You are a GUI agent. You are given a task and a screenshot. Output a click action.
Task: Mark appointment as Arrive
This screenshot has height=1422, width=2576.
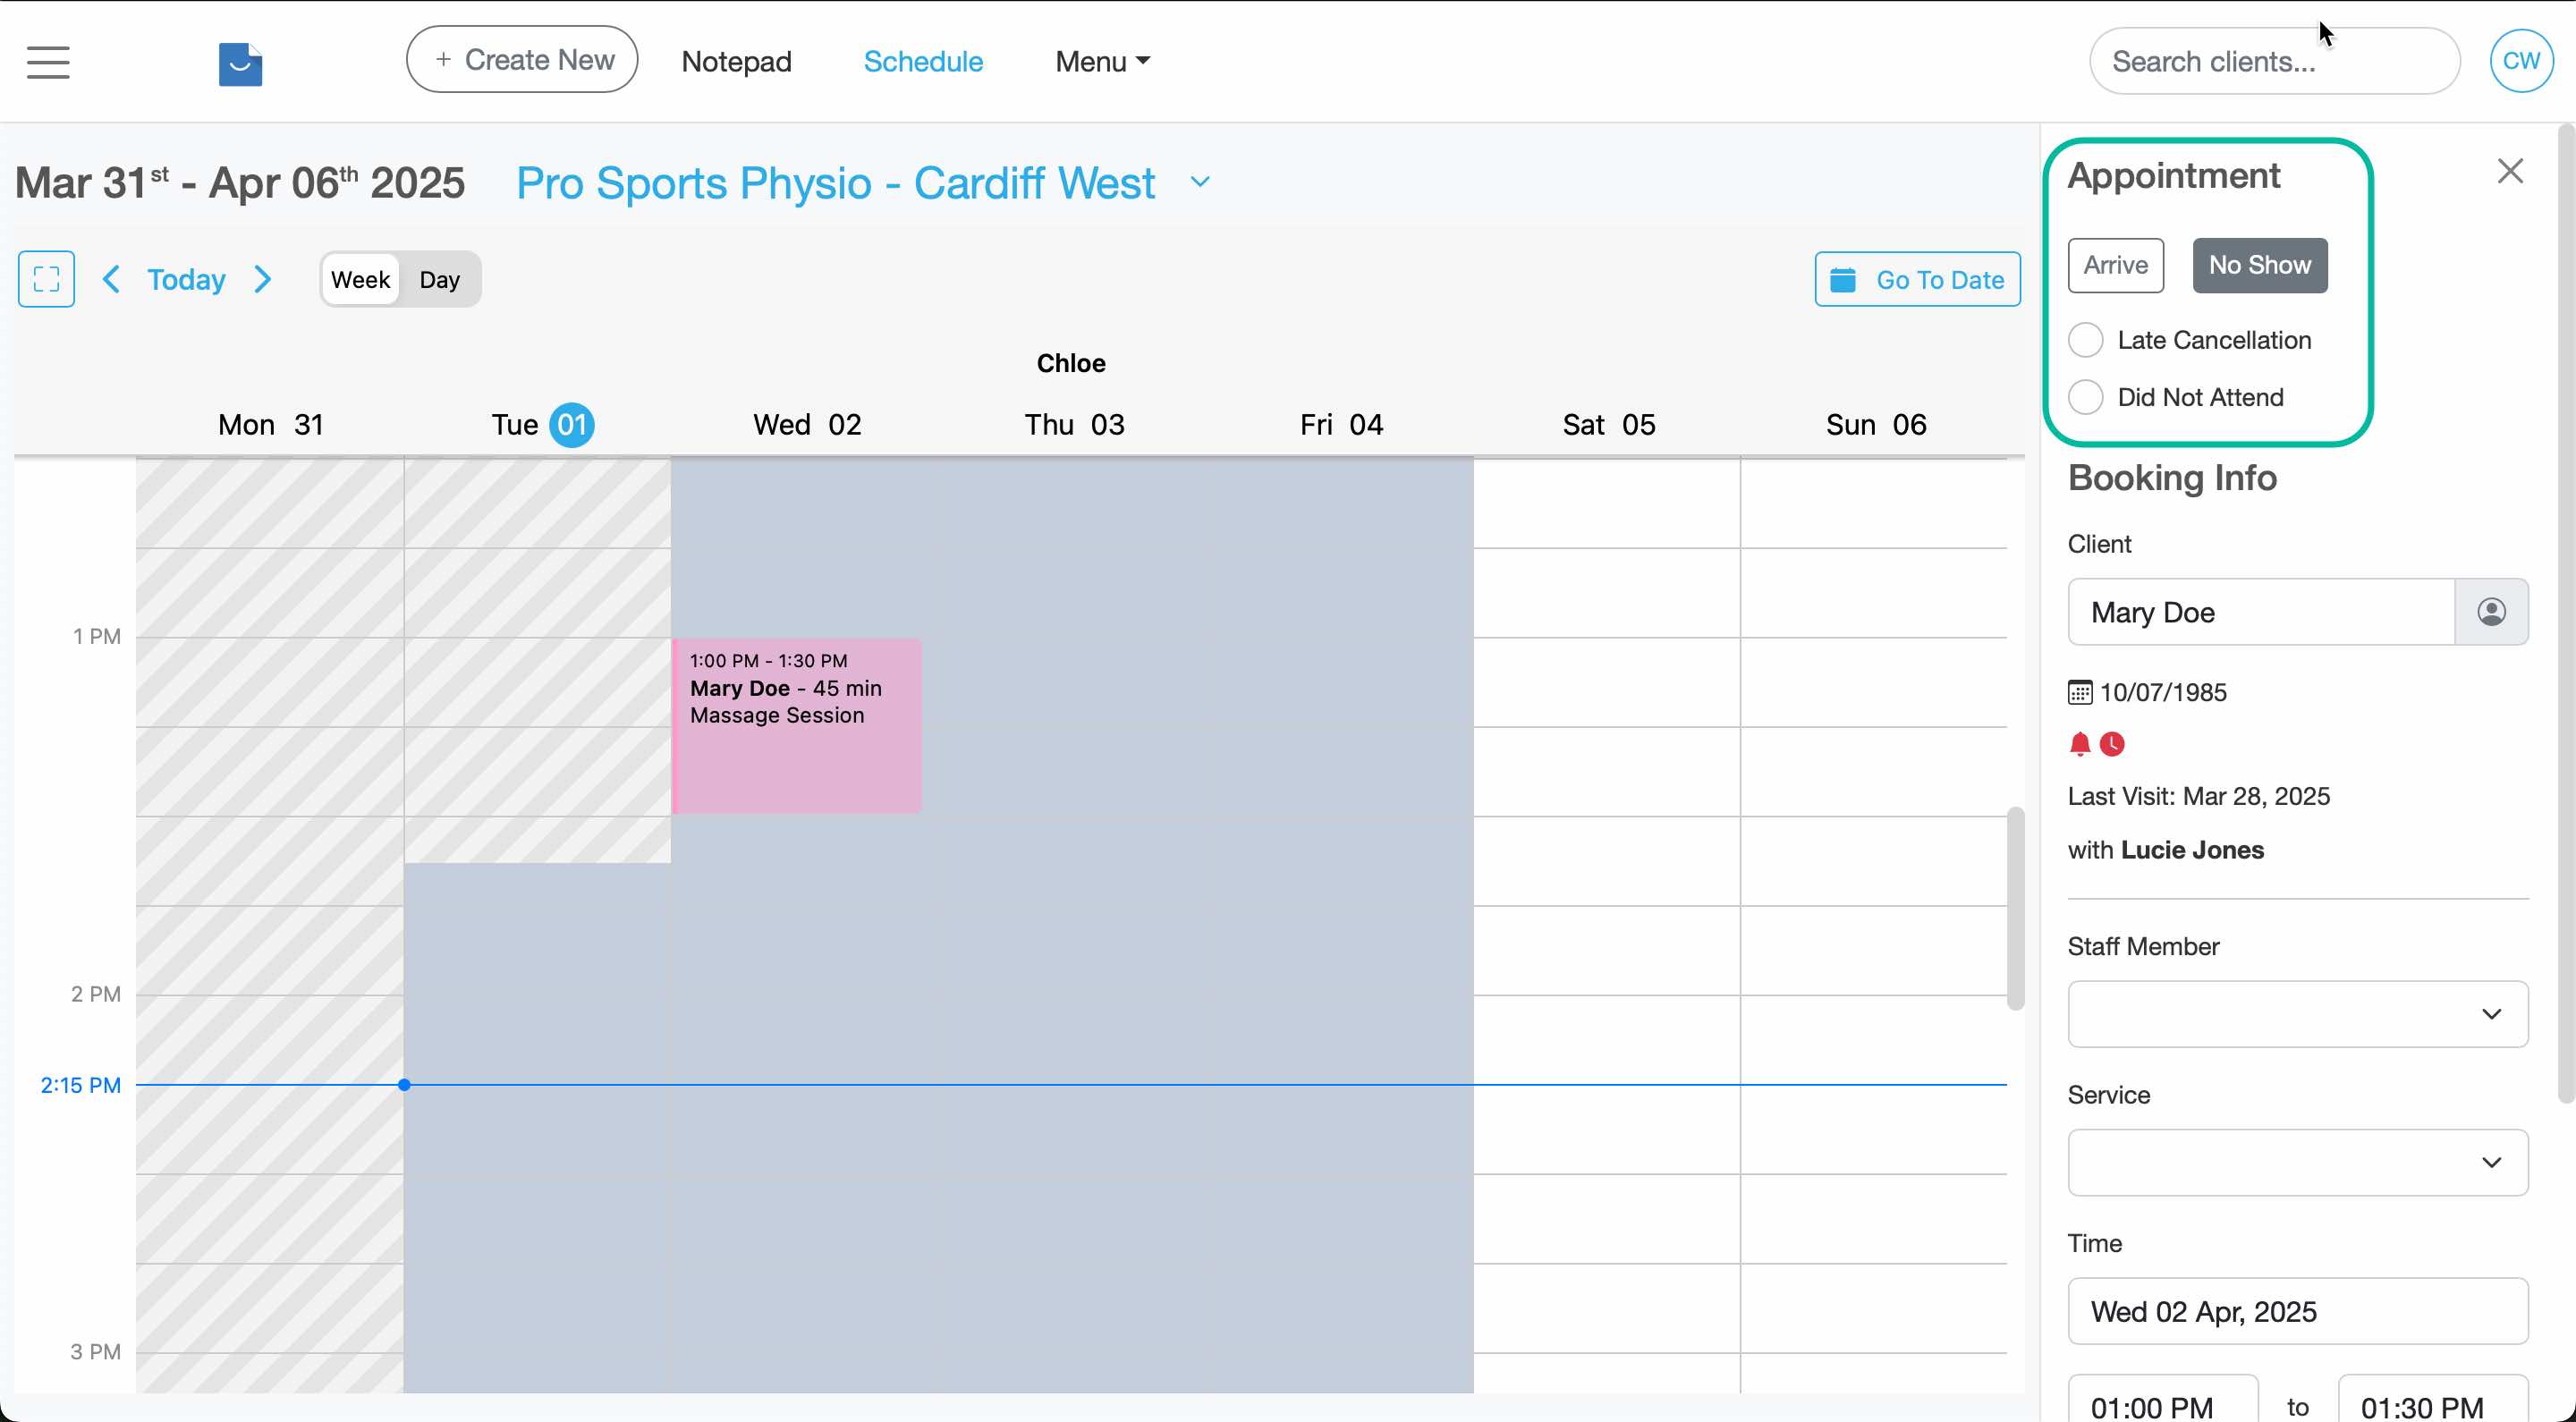point(2116,265)
